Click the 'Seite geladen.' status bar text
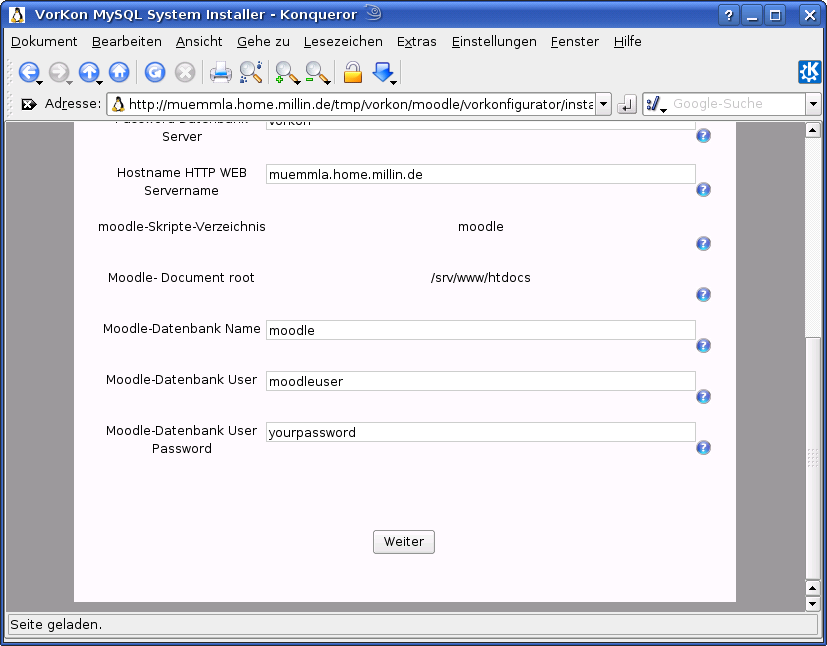The width and height of the screenshot is (827, 646). pos(56,624)
